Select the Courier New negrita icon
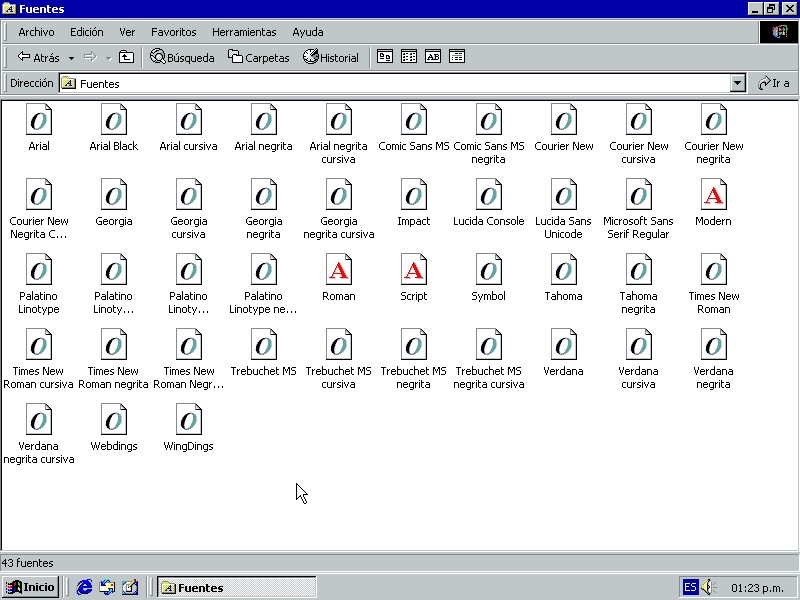The height and width of the screenshot is (600, 800). (x=714, y=119)
